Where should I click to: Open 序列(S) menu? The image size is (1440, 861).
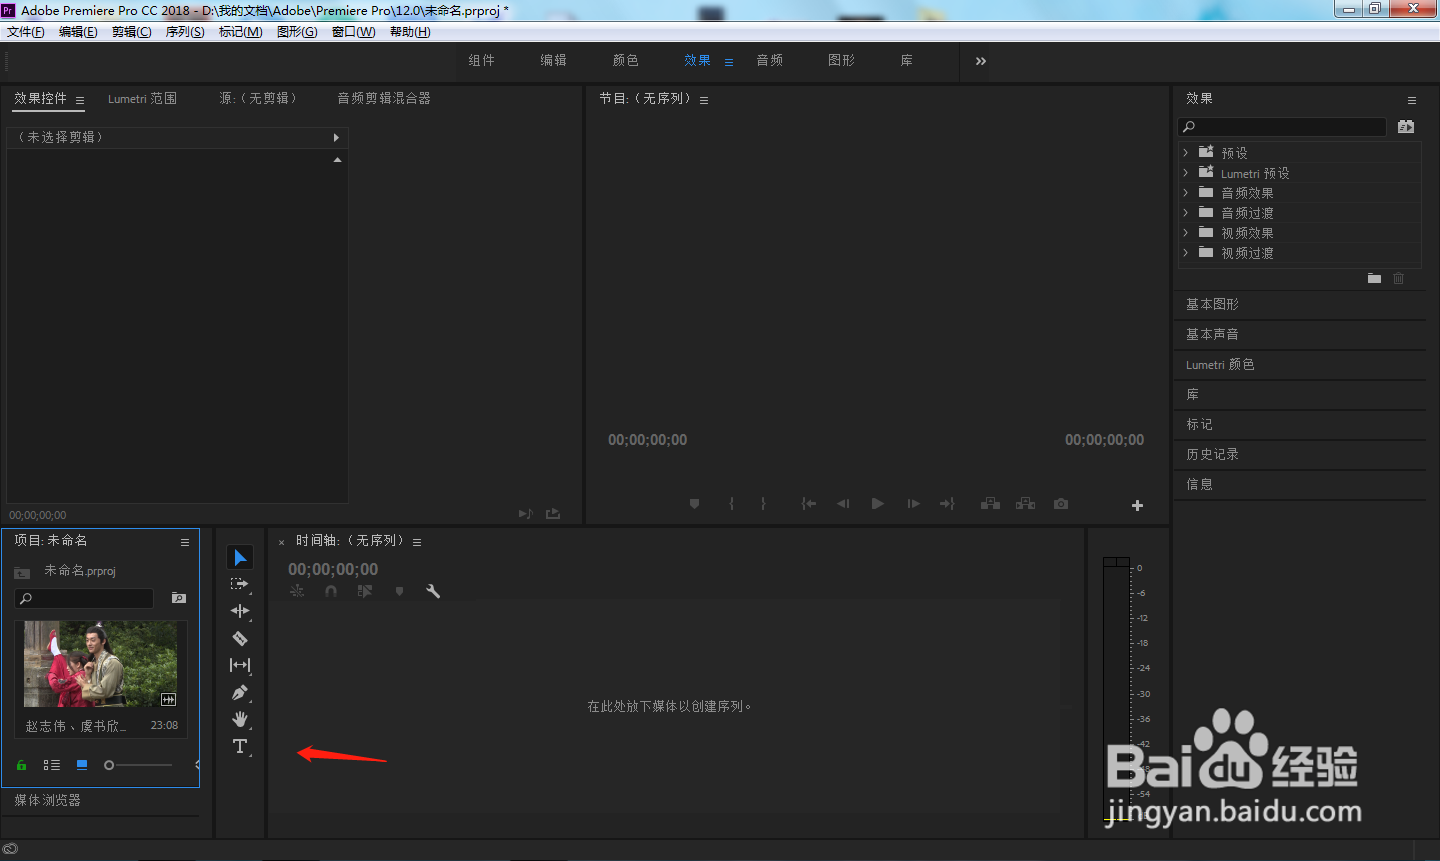(185, 32)
